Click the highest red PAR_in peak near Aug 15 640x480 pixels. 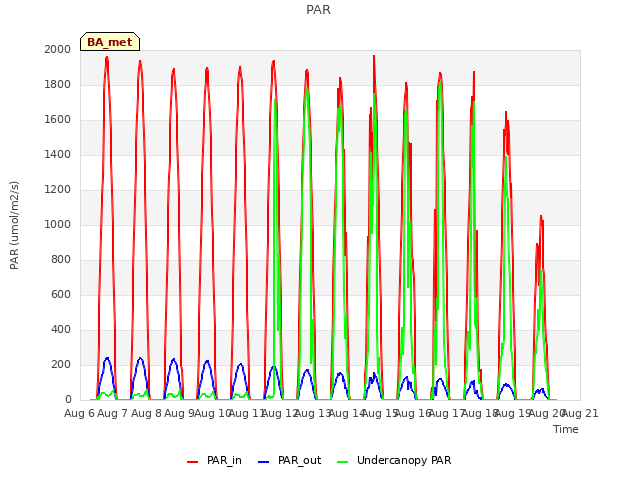pyautogui.click(x=374, y=56)
